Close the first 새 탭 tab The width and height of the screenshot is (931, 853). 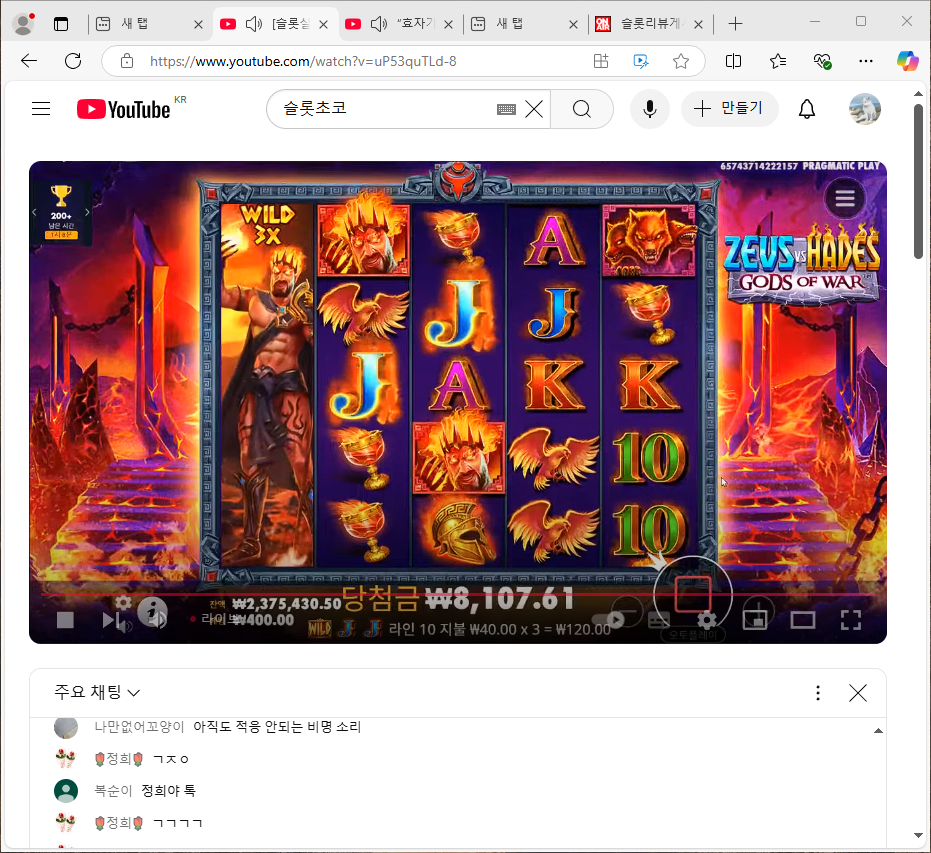[x=198, y=24]
